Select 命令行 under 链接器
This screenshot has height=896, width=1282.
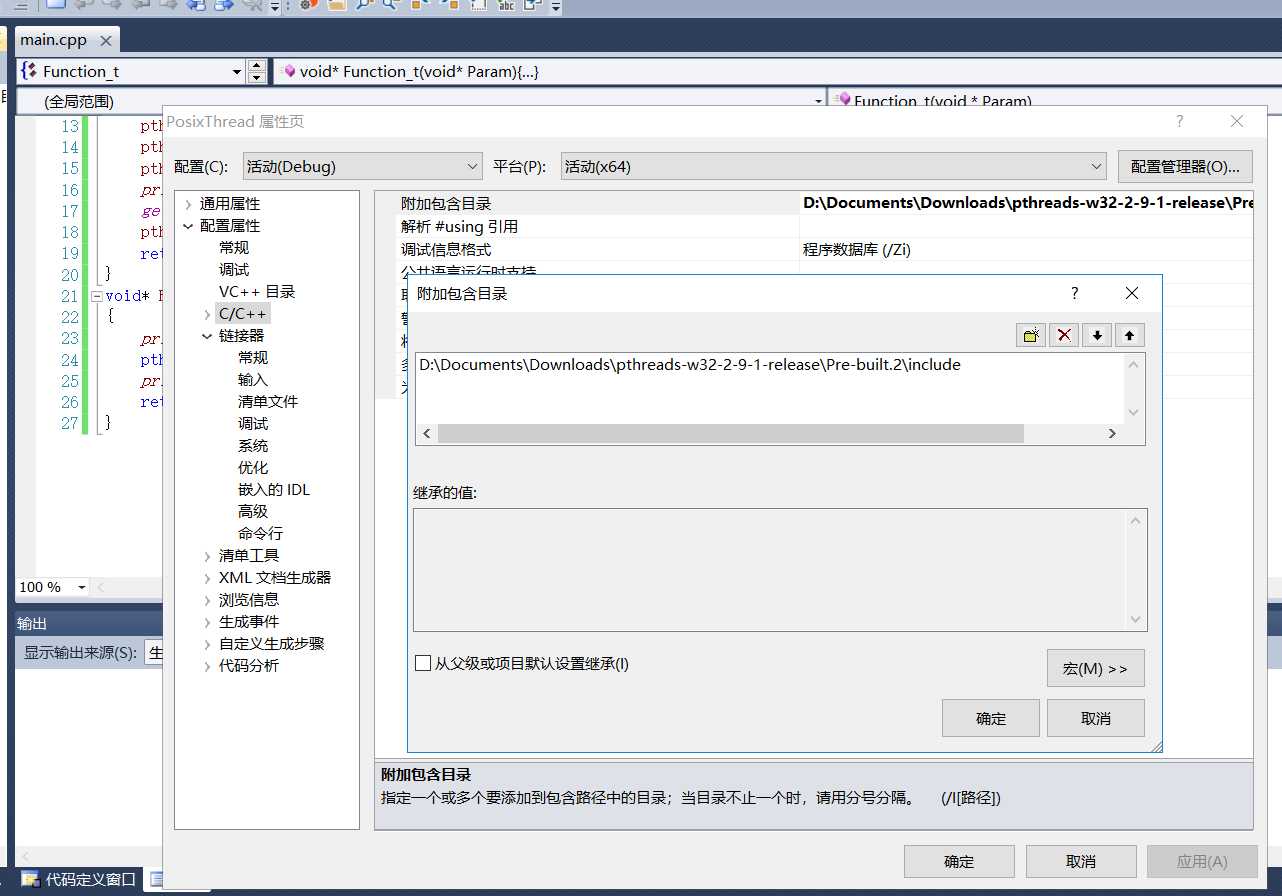pyautogui.click(x=260, y=534)
